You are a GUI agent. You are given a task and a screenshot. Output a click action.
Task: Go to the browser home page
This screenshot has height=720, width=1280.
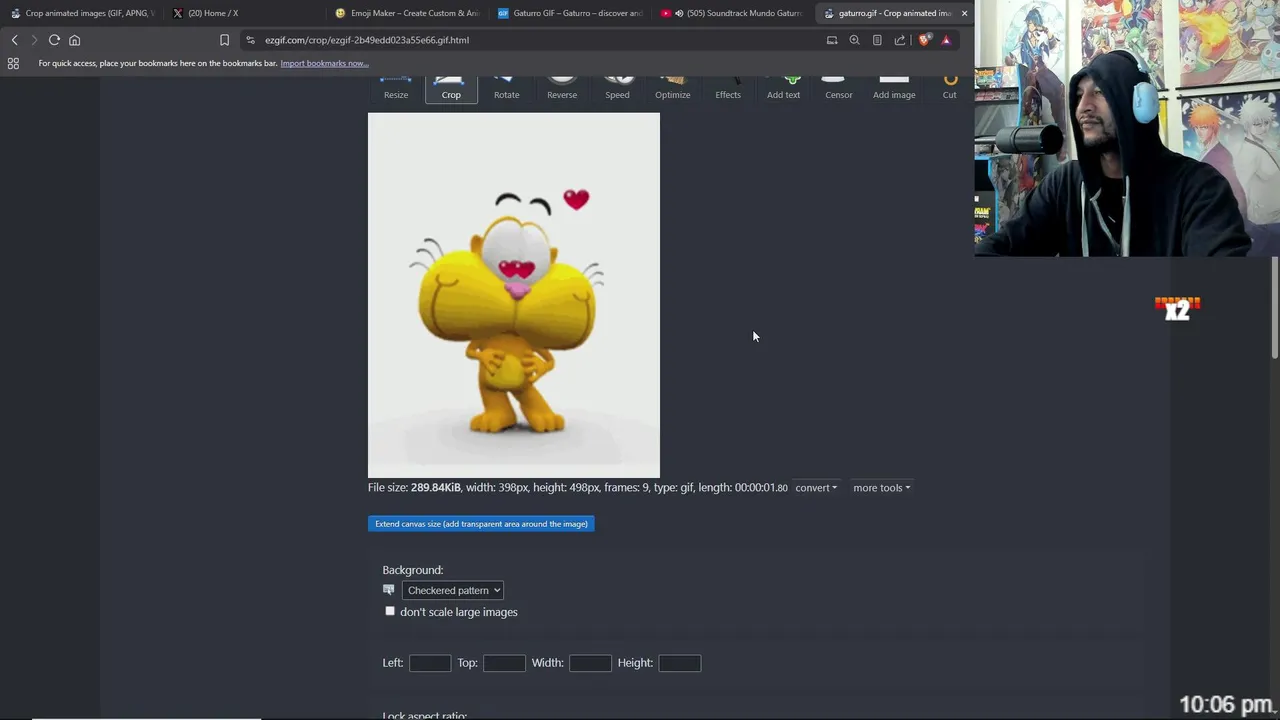pyautogui.click(x=74, y=40)
